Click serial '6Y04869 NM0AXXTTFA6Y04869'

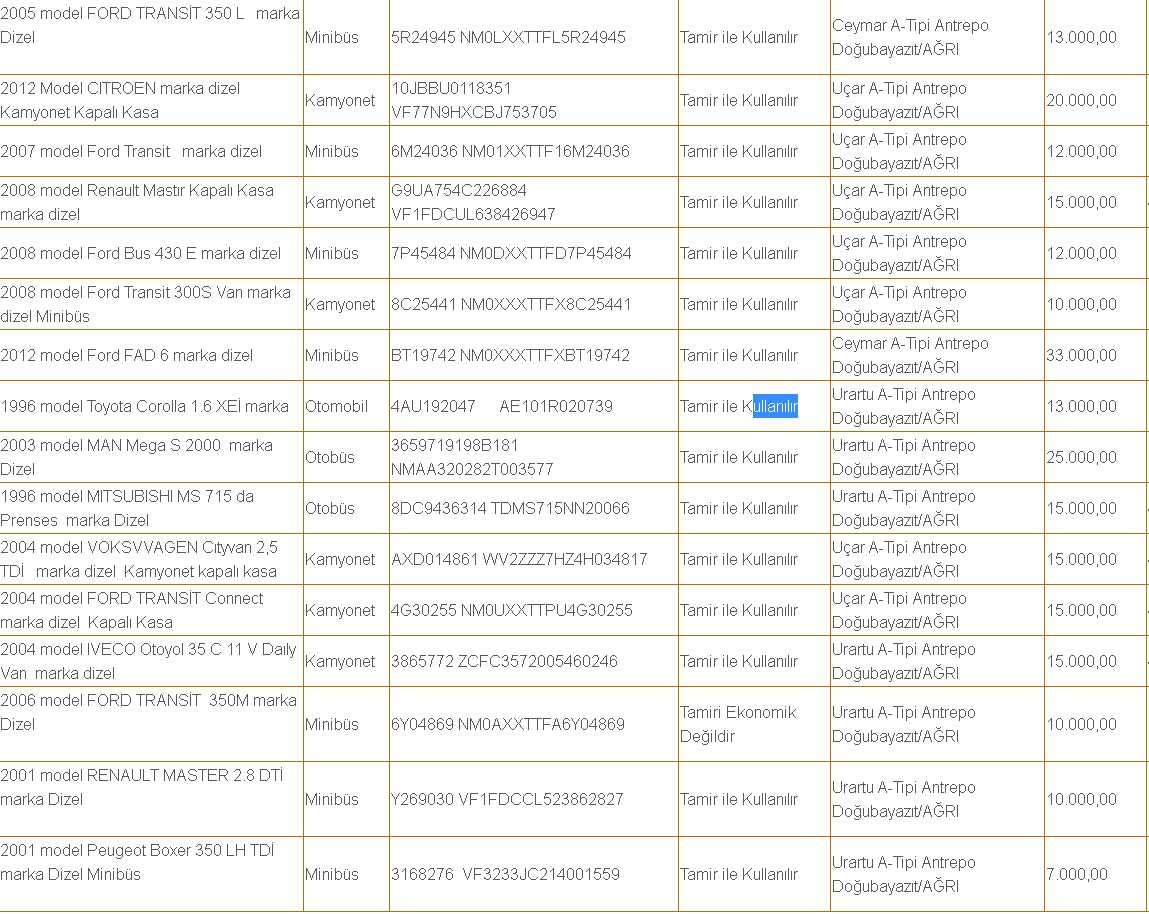(x=508, y=725)
